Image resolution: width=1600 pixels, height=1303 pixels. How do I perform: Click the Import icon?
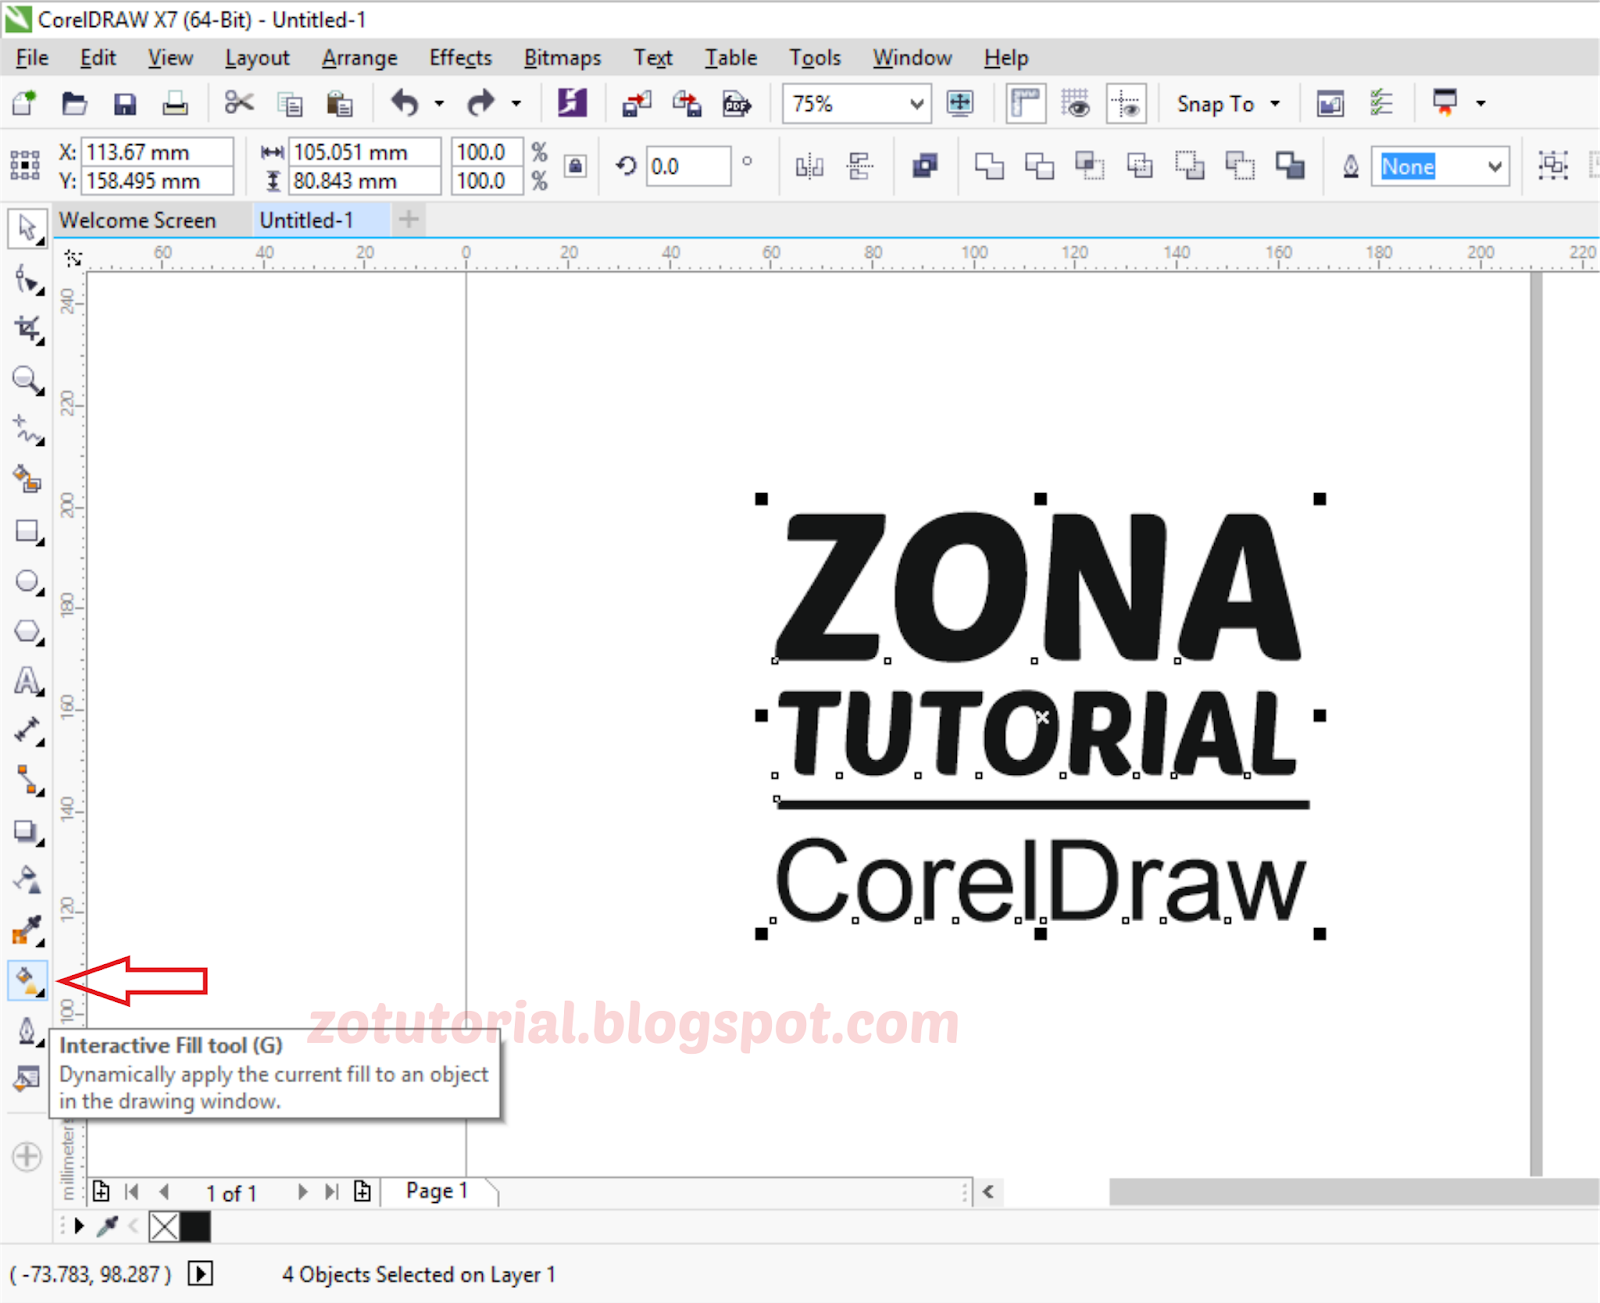tap(636, 103)
